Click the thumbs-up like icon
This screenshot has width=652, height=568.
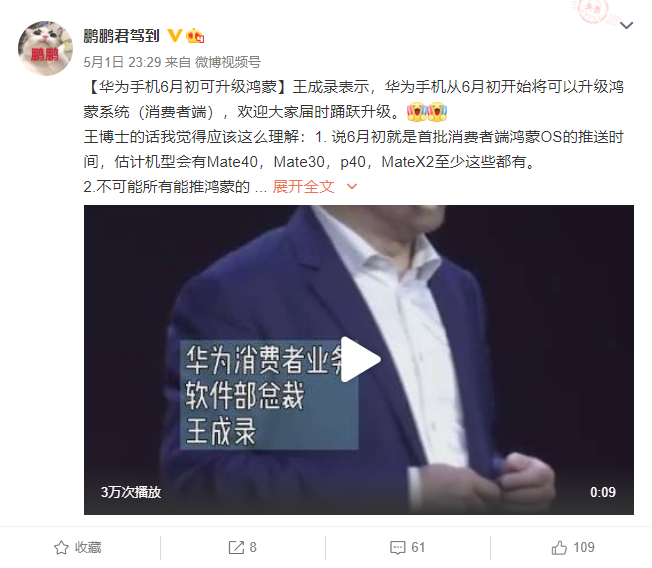559,548
